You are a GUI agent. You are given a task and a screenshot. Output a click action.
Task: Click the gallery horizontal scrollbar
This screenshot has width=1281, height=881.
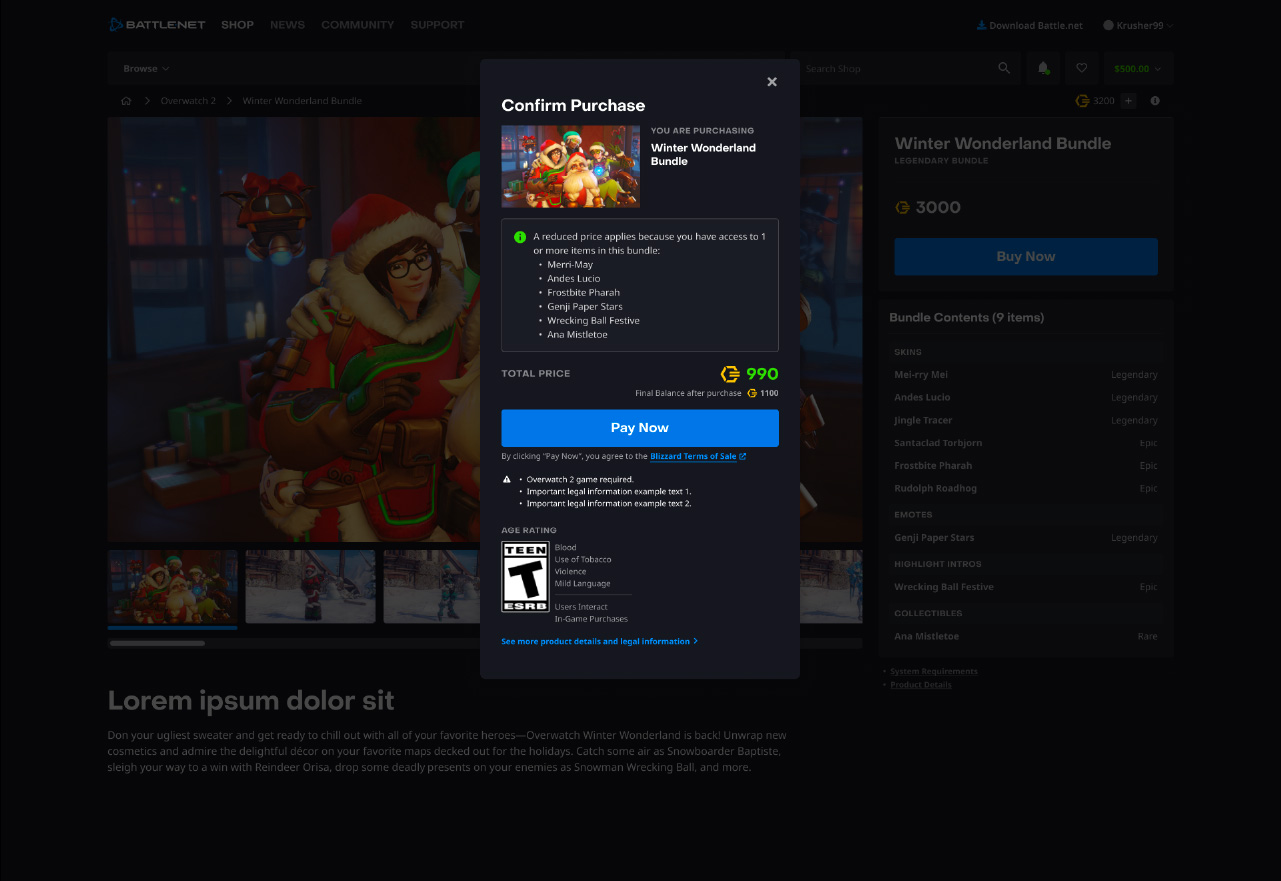pos(157,643)
